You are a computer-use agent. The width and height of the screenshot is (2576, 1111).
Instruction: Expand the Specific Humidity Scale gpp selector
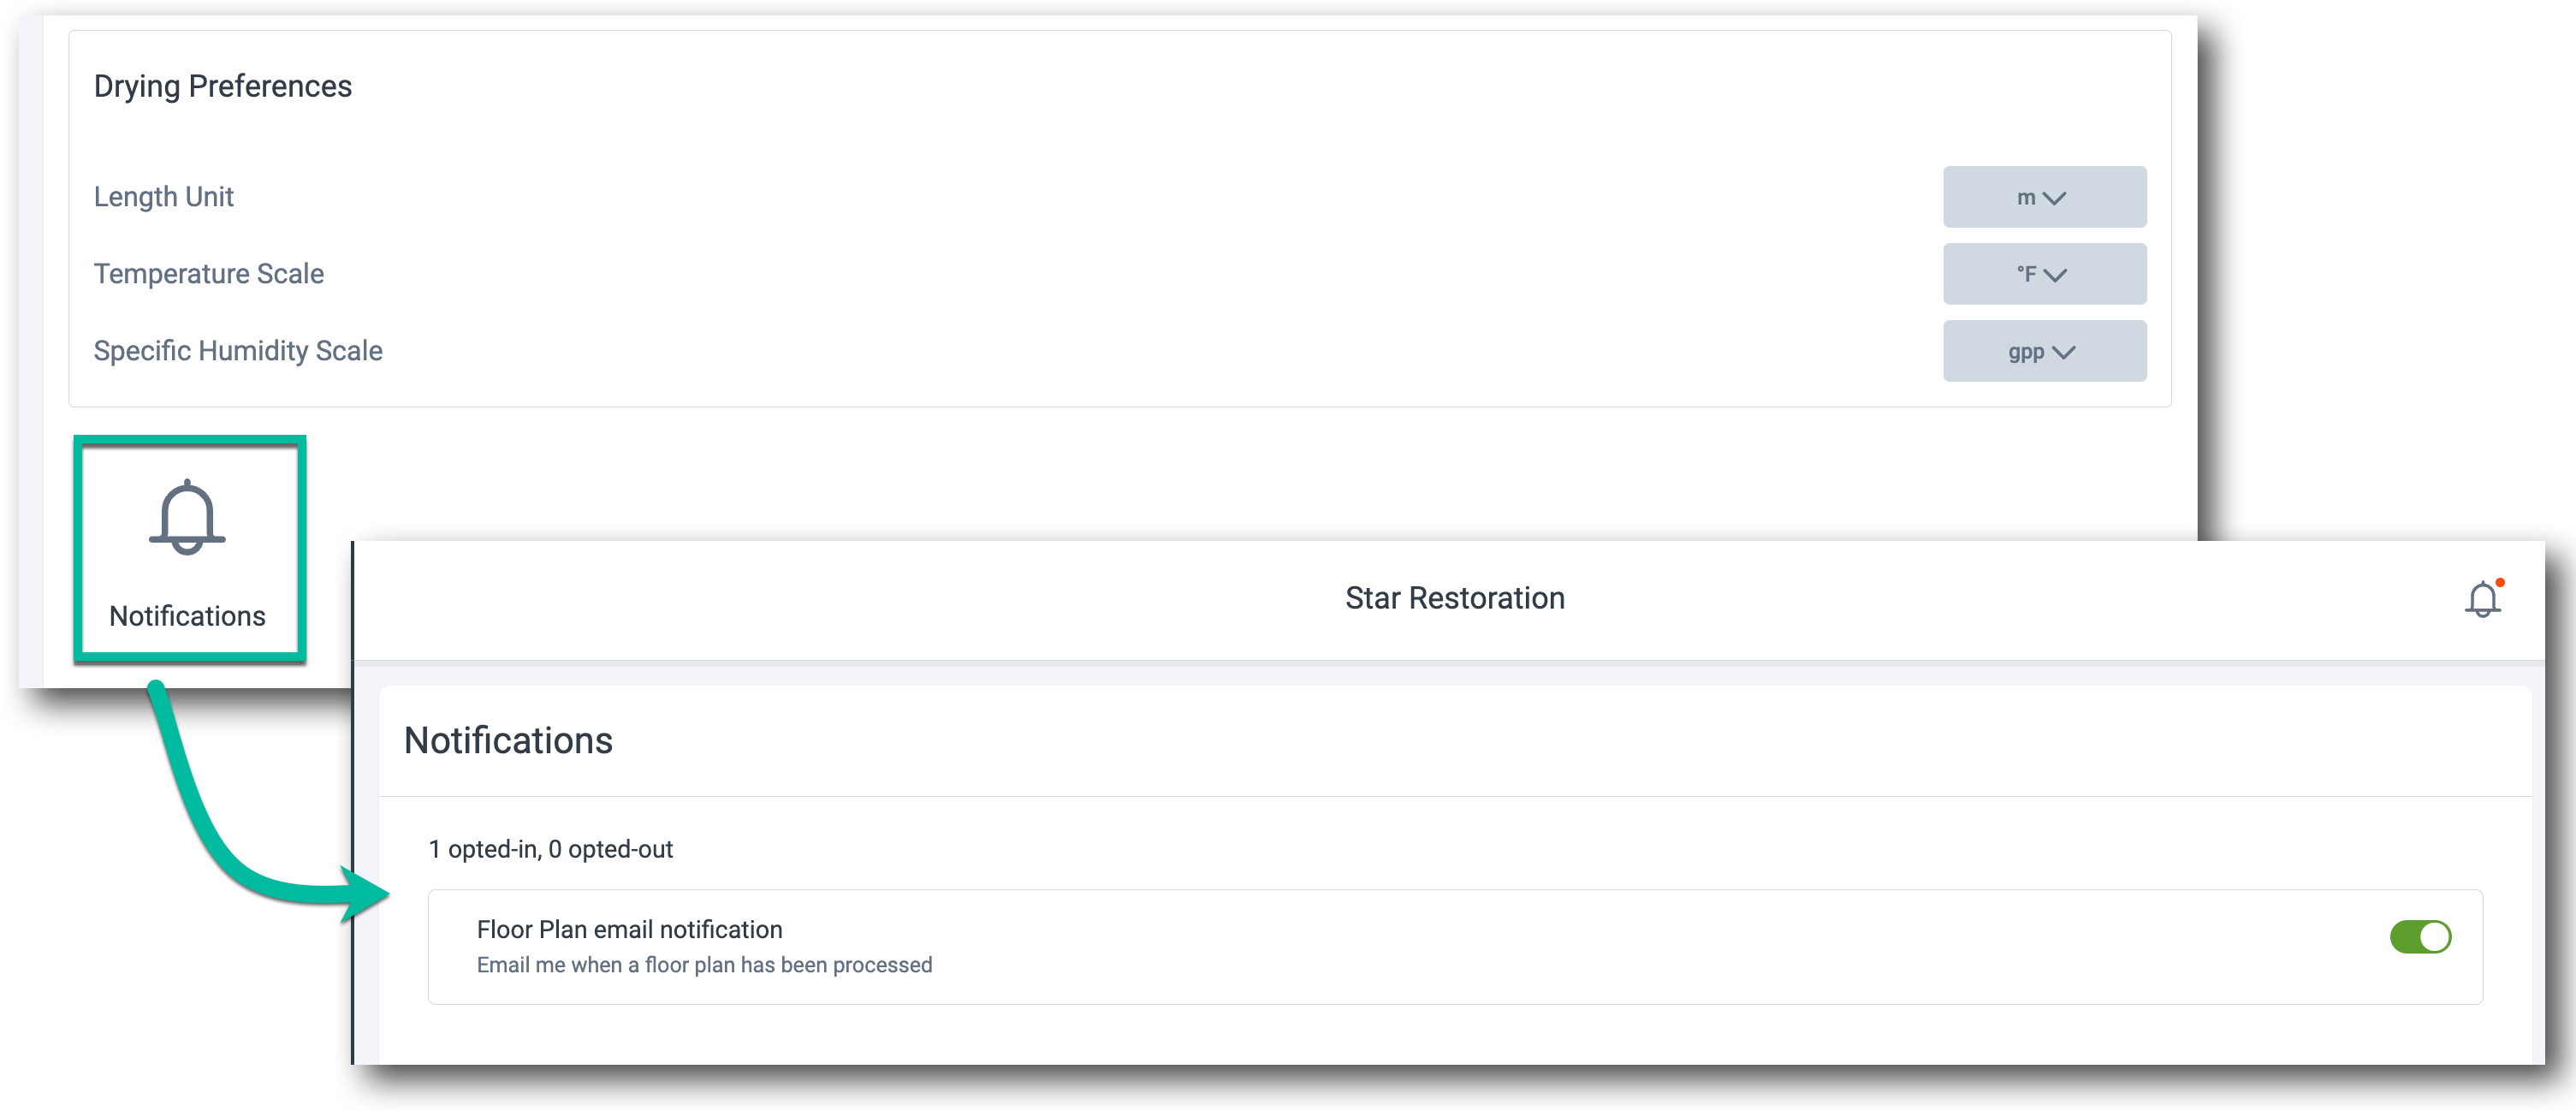click(x=2044, y=351)
